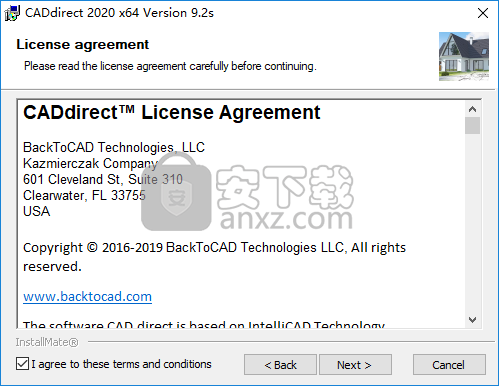The width and height of the screenshot is (499, 386).
Task: Click the InstallMate label
Action: pos(47,342)
